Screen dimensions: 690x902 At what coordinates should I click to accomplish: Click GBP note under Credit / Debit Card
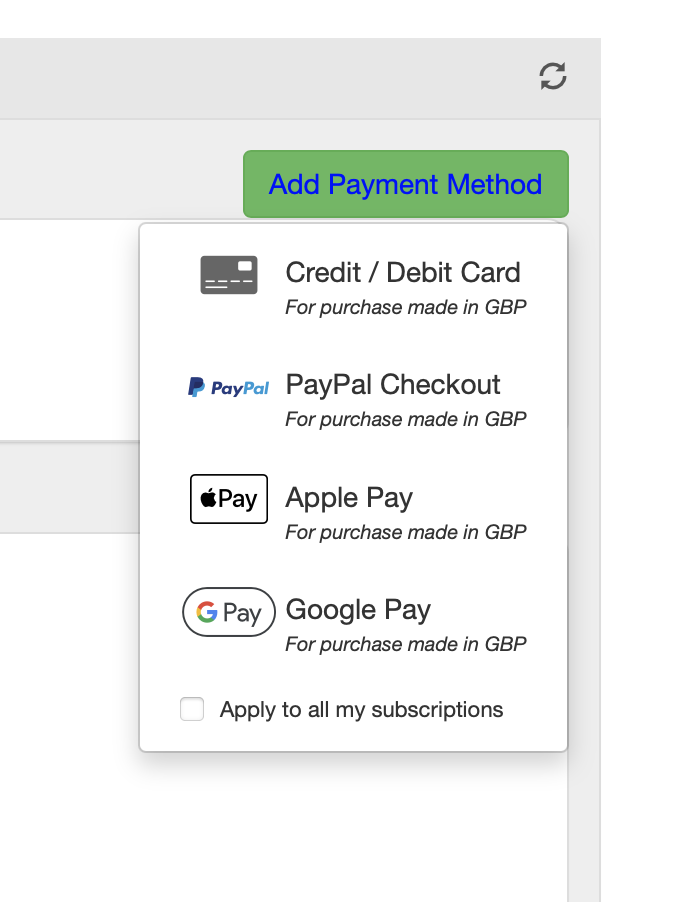click(x=405, y=307)
